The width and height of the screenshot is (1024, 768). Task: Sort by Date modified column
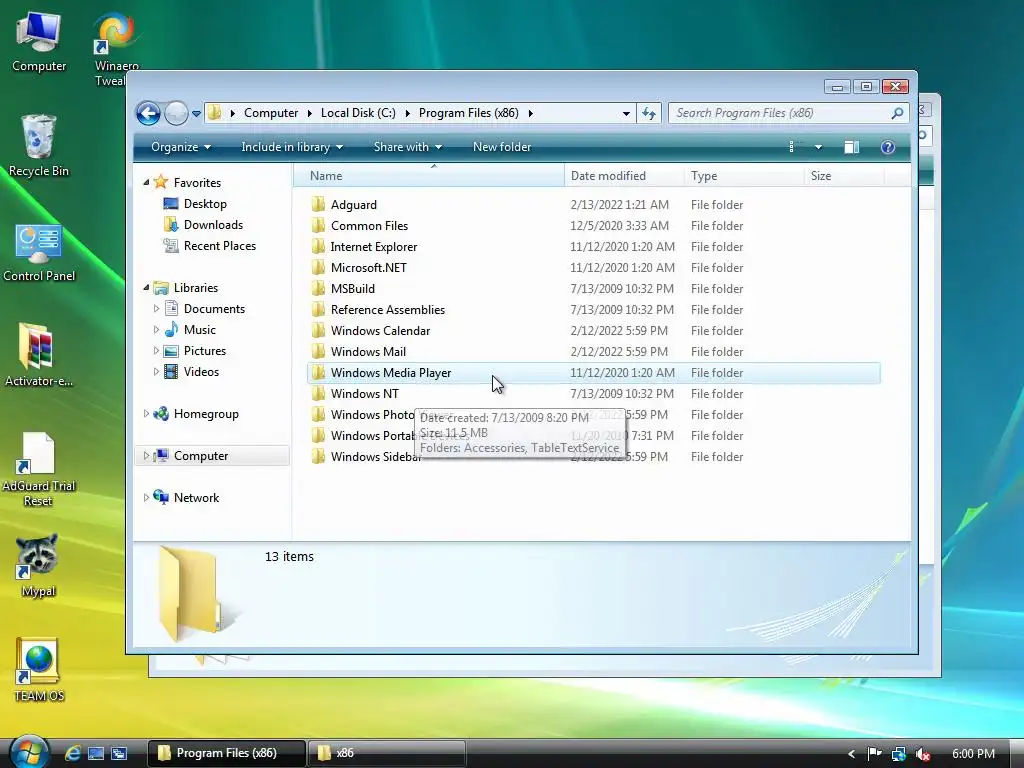point(624,176)
